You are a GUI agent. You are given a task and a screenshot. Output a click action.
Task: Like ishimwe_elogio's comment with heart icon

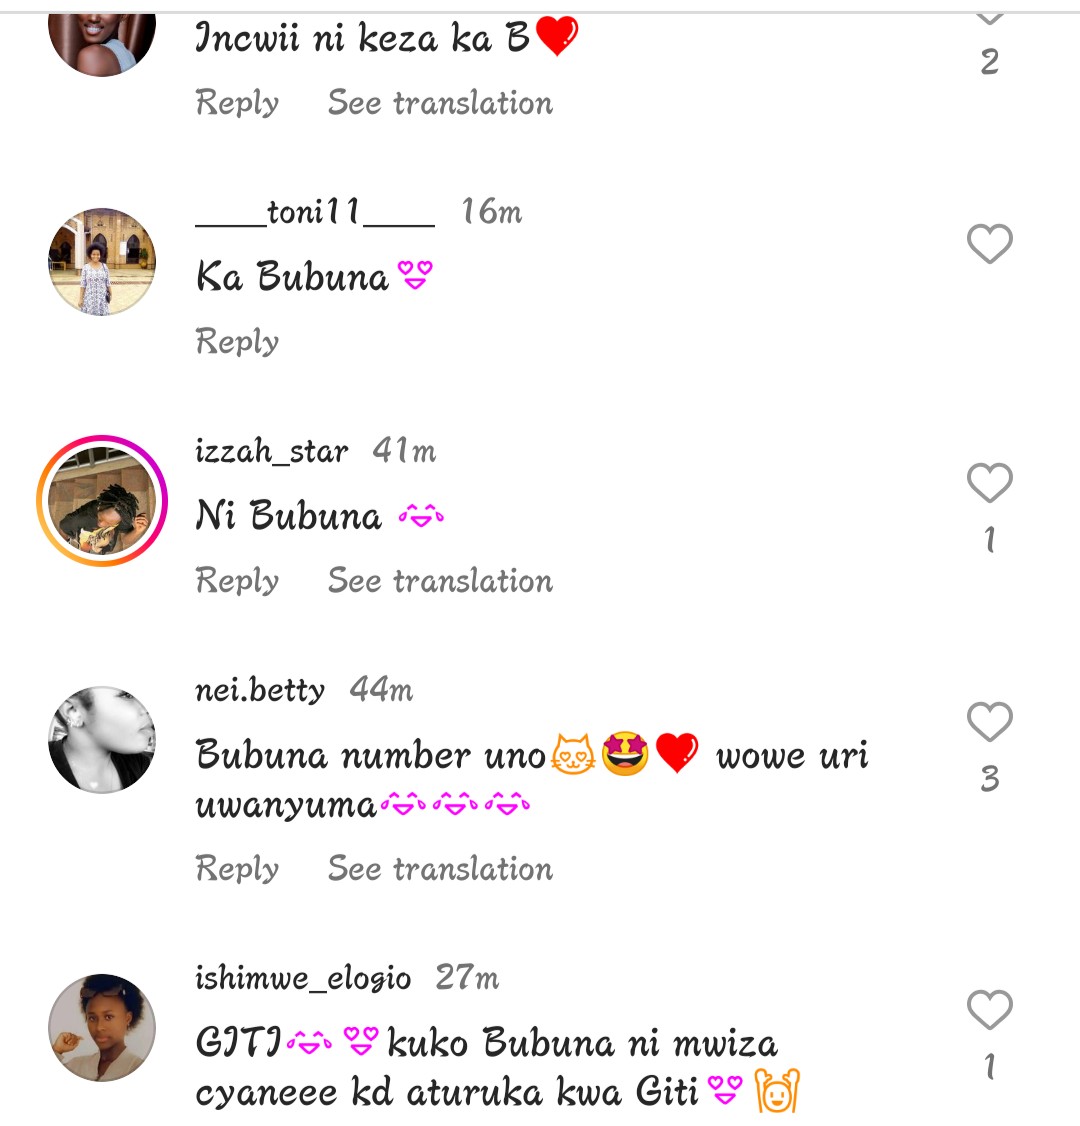point(989,1010)
